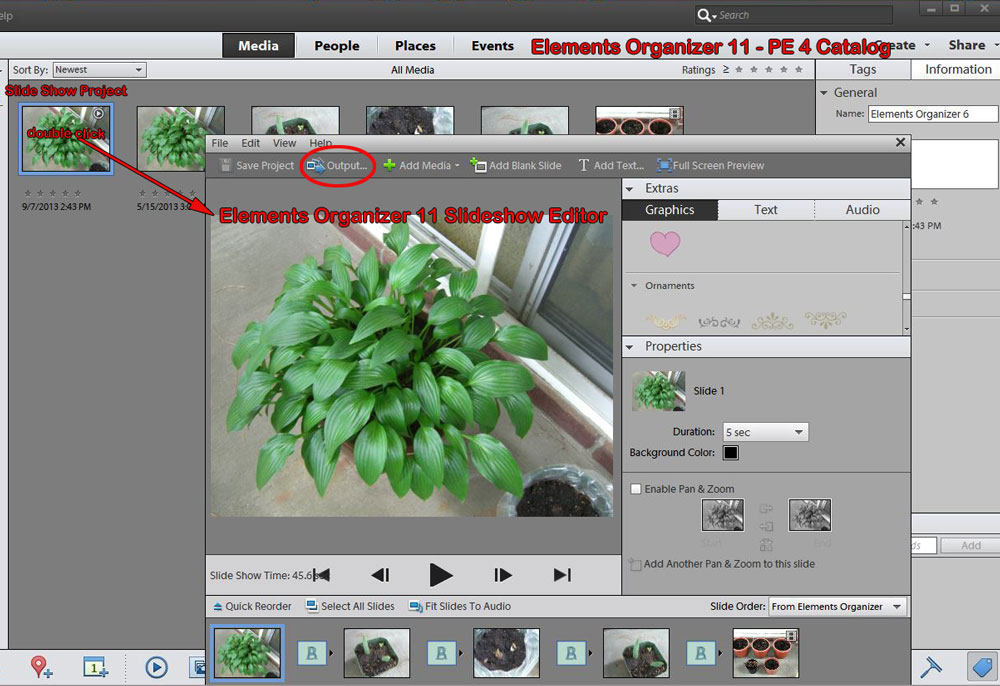Click the Pan & Zoom end thumbnail

(810, 515)
